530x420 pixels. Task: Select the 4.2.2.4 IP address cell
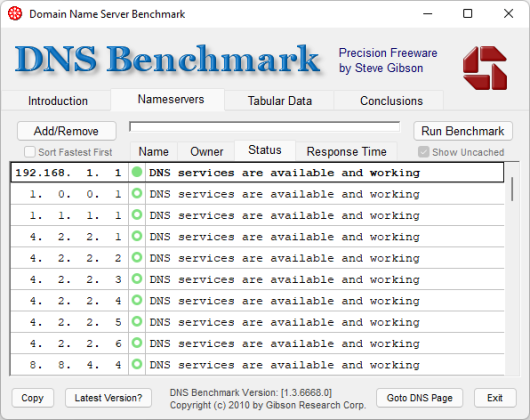69,300
